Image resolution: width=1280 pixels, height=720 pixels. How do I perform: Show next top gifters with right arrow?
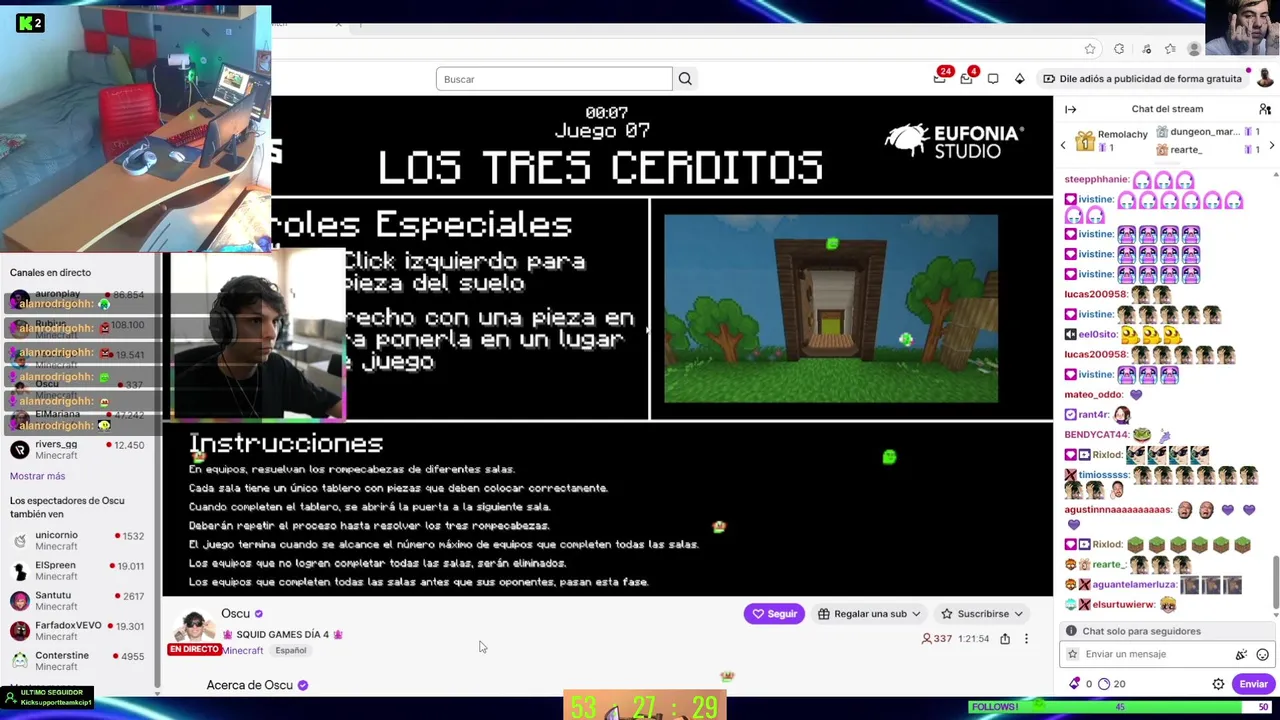tap(1272, 146)
